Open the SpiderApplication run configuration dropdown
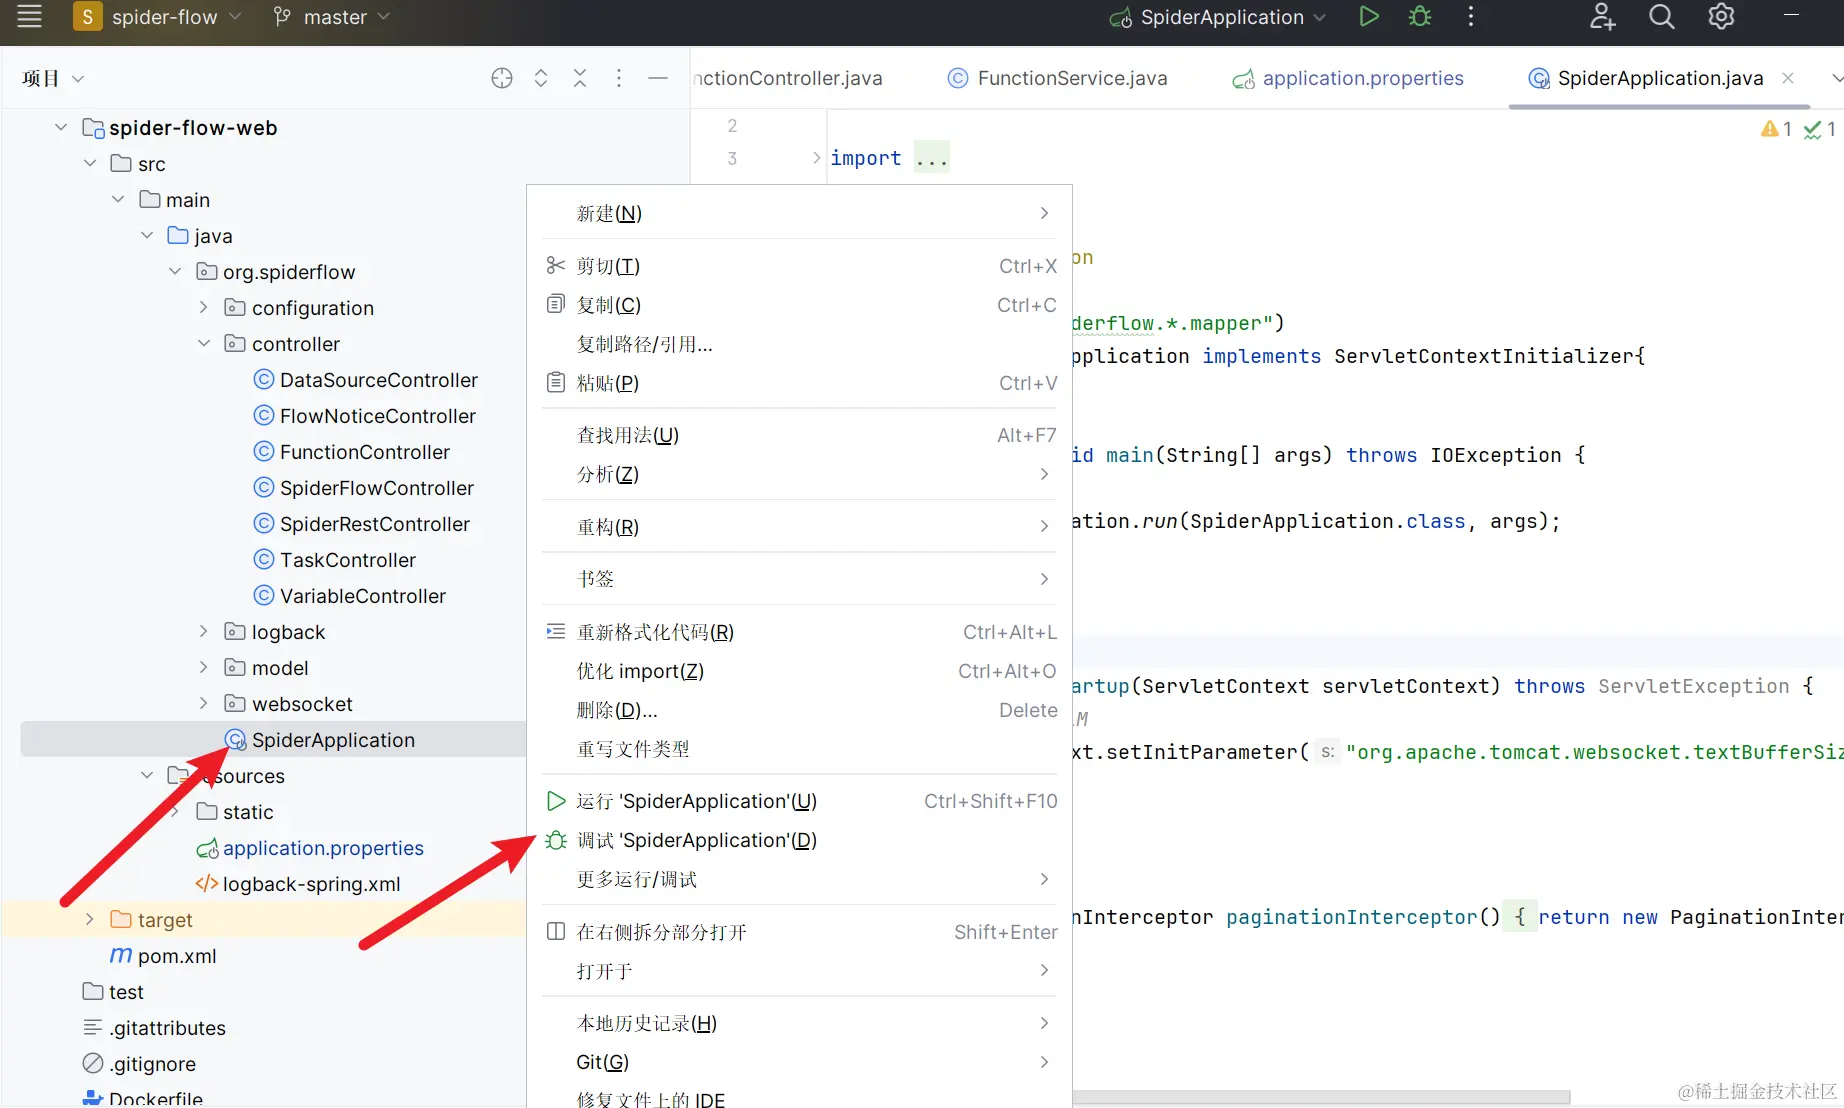The image size is (1844, 1108). click(1218, 17)
